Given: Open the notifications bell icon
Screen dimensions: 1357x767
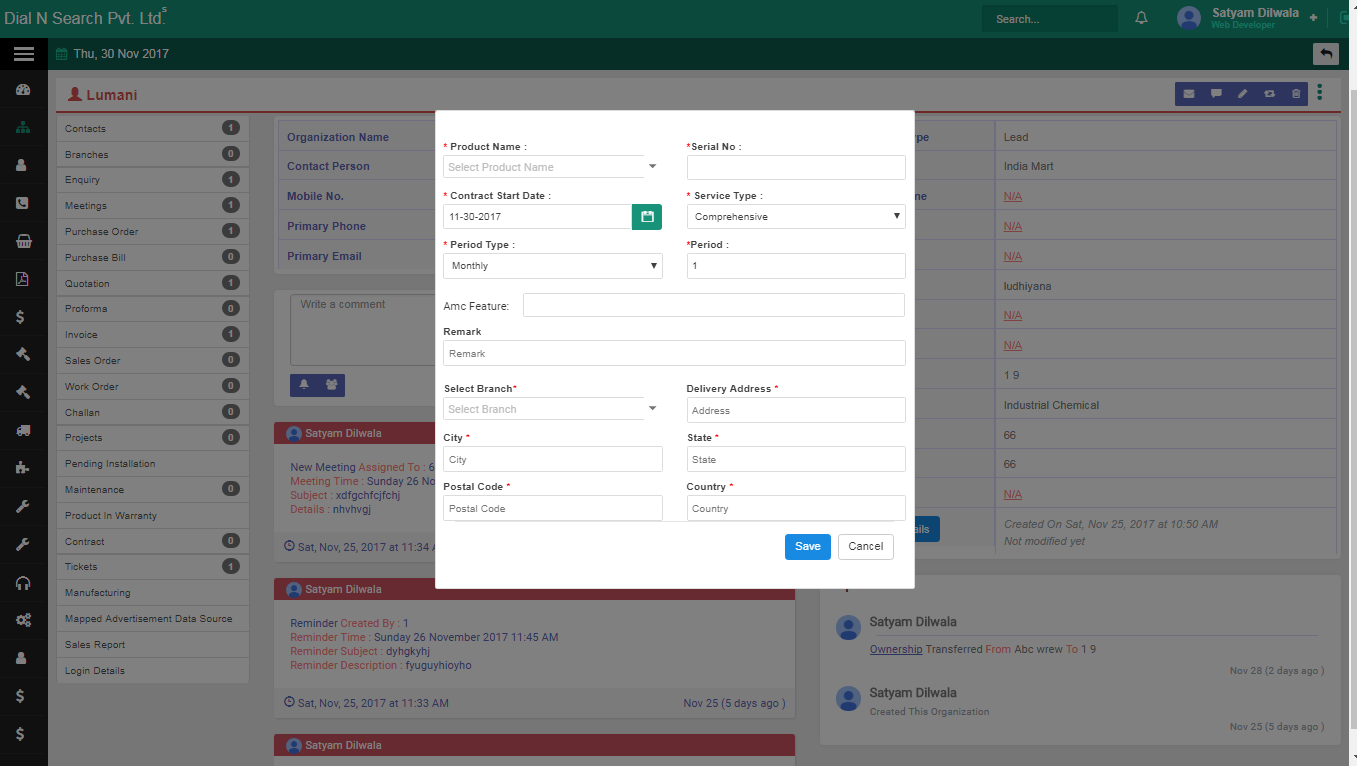Looking at the screenshot, I should (x=1141, y=19).
